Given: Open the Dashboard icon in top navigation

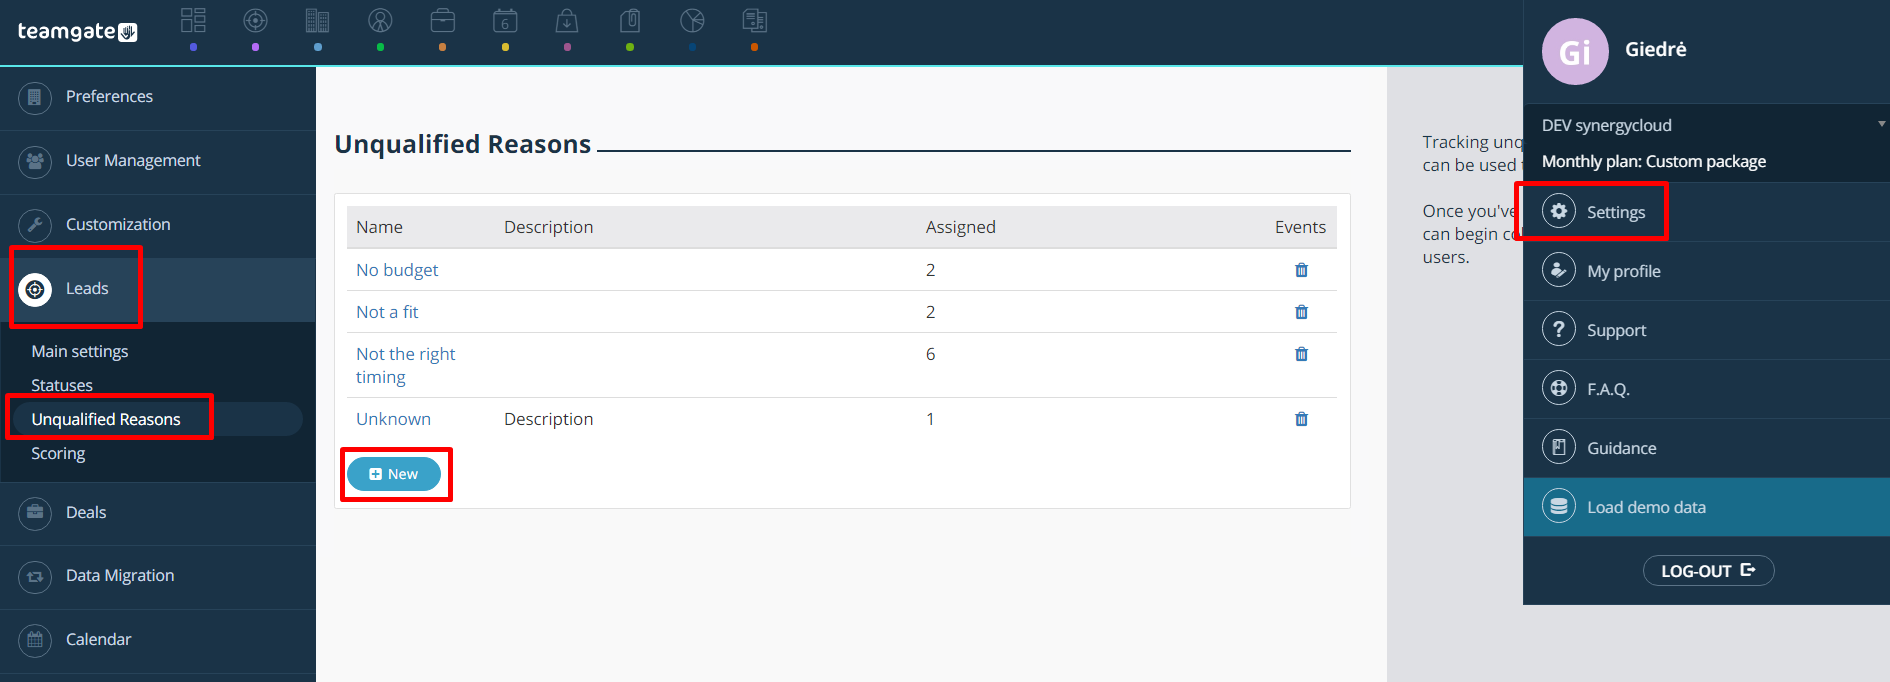Looking at the screenshot, I should (193, 20).
